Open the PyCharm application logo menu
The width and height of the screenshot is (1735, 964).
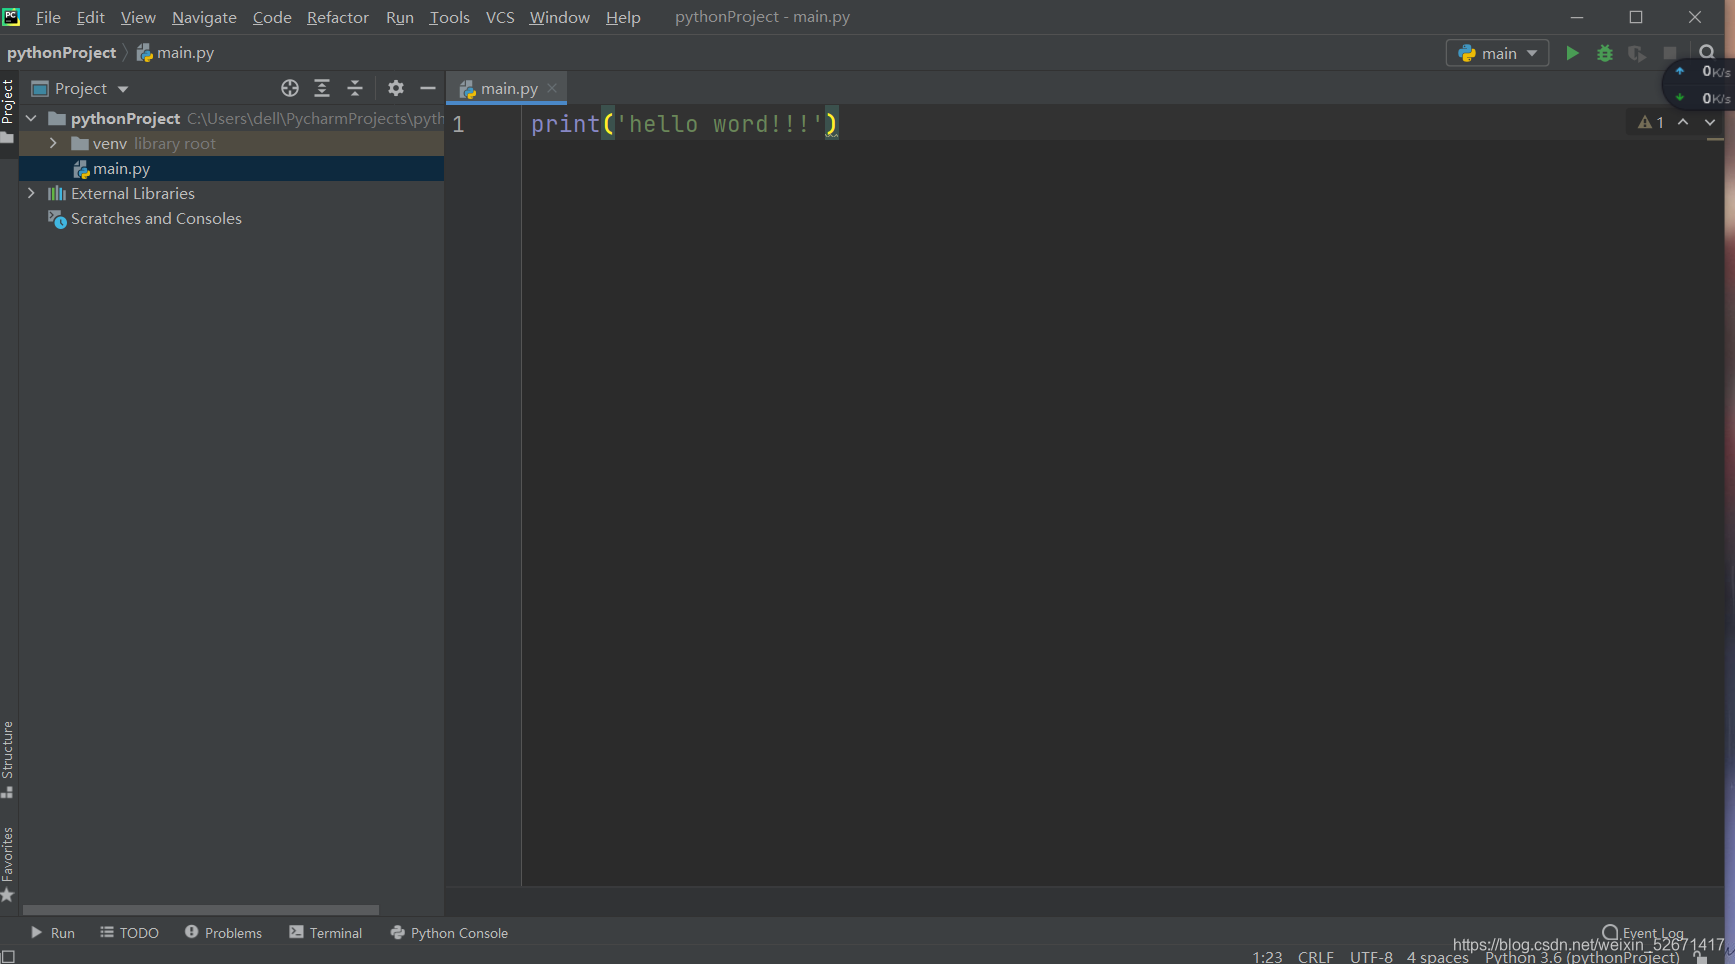coord(11,16)
